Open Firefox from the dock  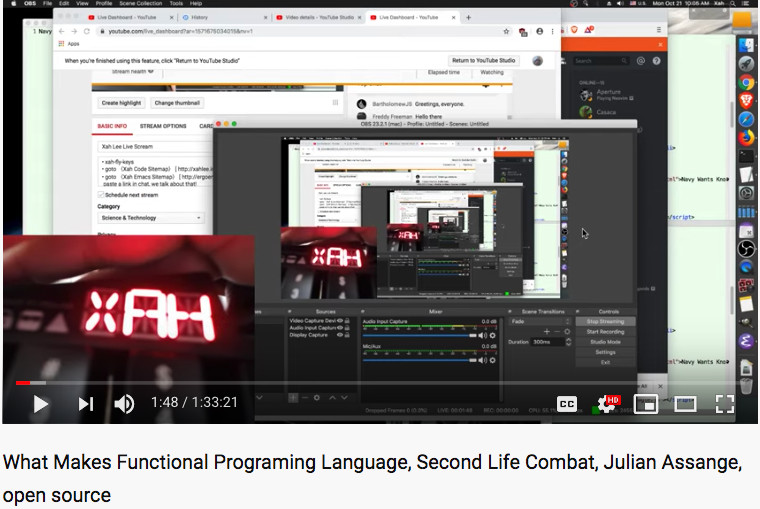746,137
